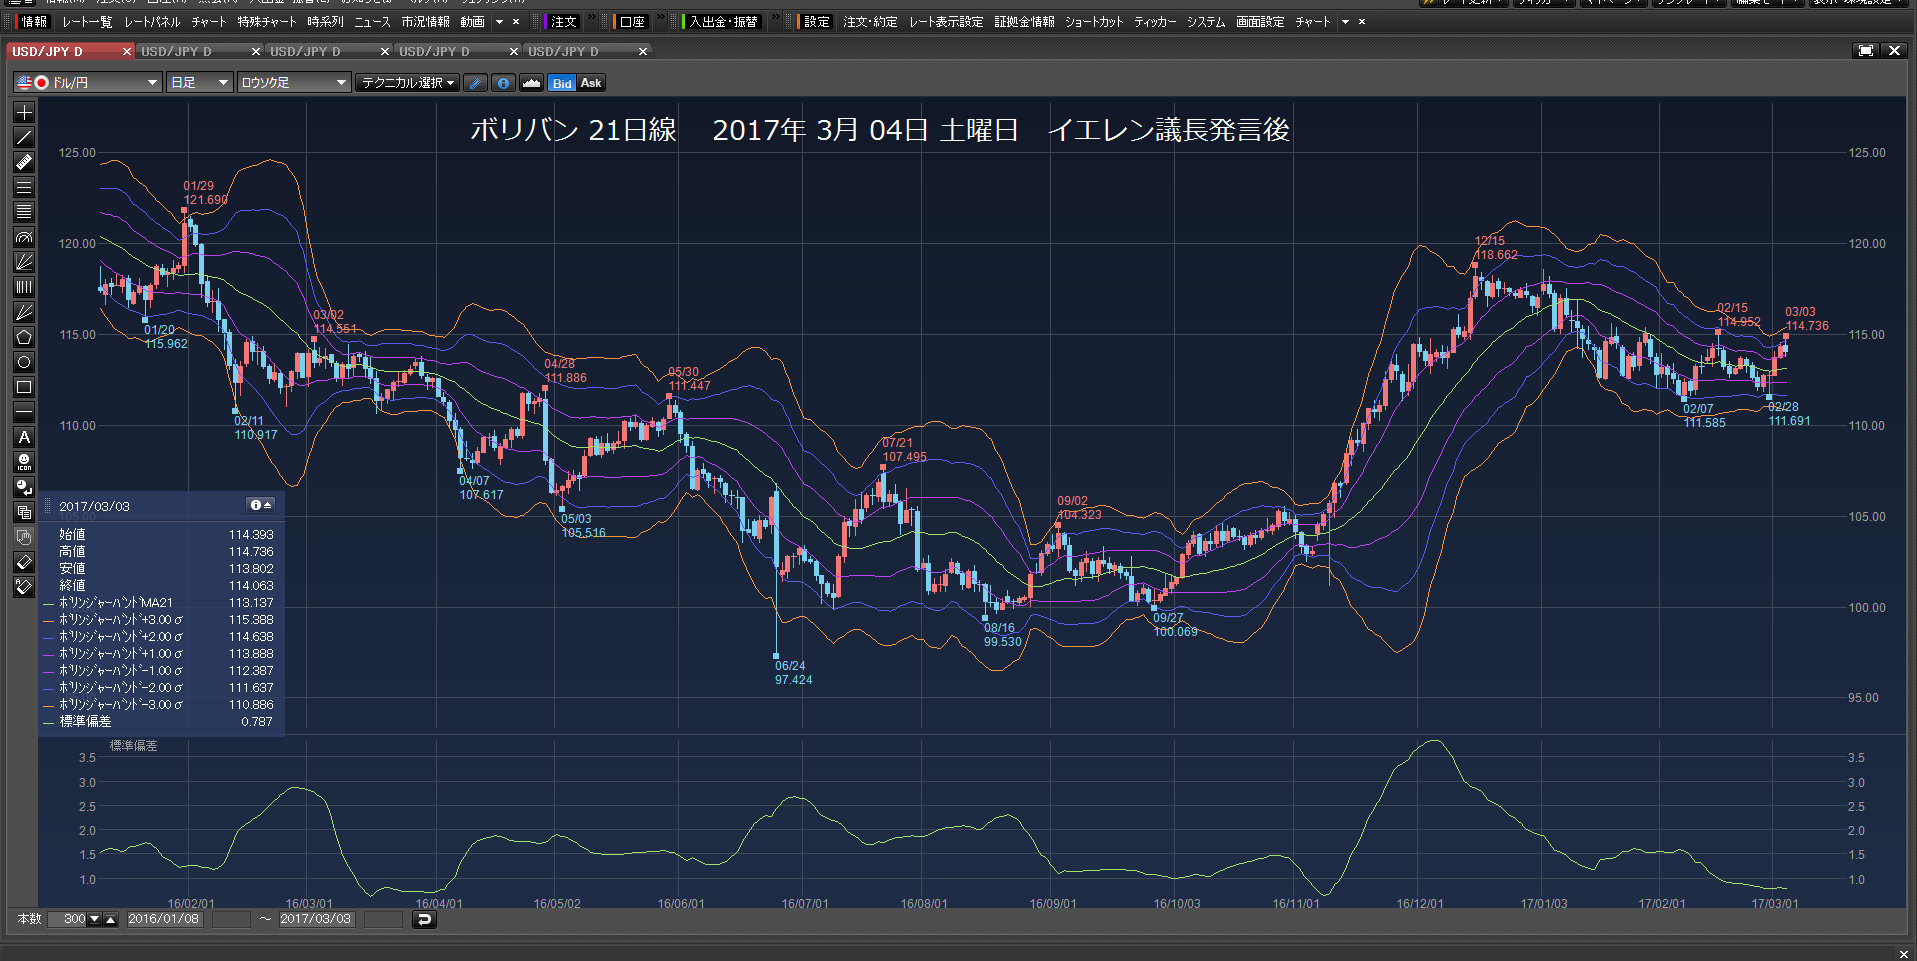
Task: Click the start date field 2016/01/08
Action: pyautogui.click(x=164, y=920)
